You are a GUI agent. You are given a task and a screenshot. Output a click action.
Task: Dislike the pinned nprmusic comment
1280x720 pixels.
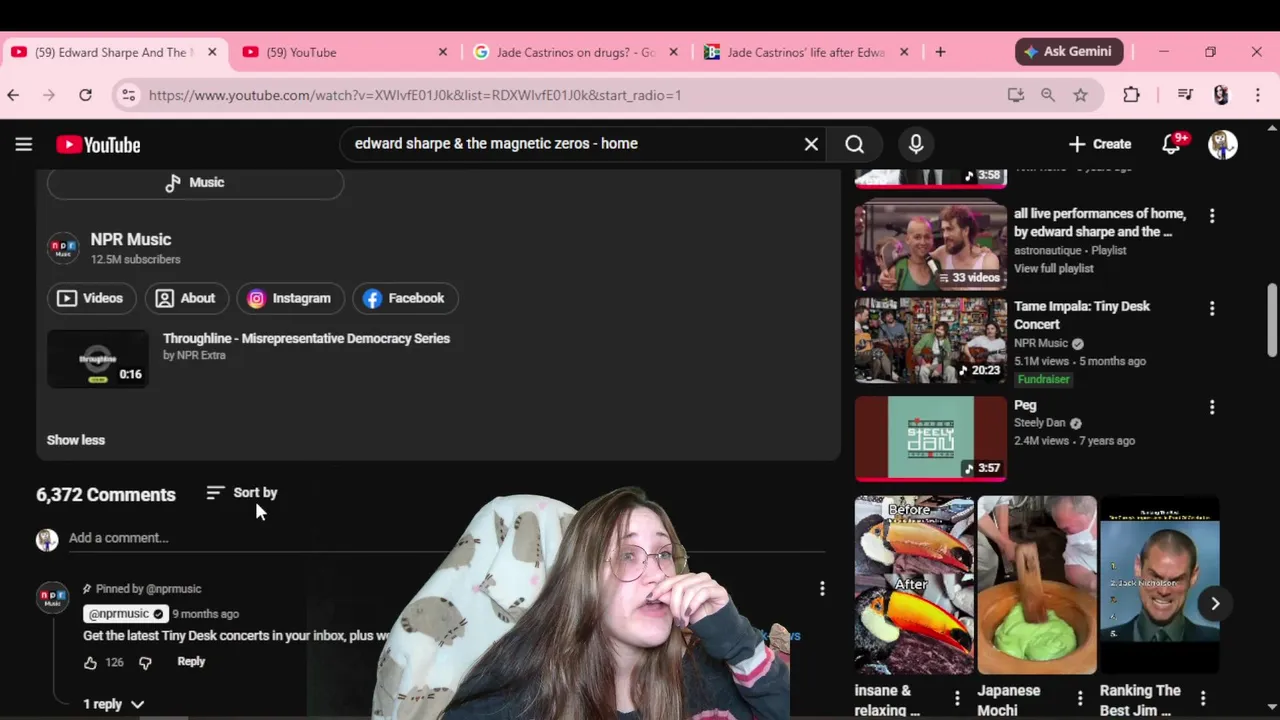click(x=145, y=662)
